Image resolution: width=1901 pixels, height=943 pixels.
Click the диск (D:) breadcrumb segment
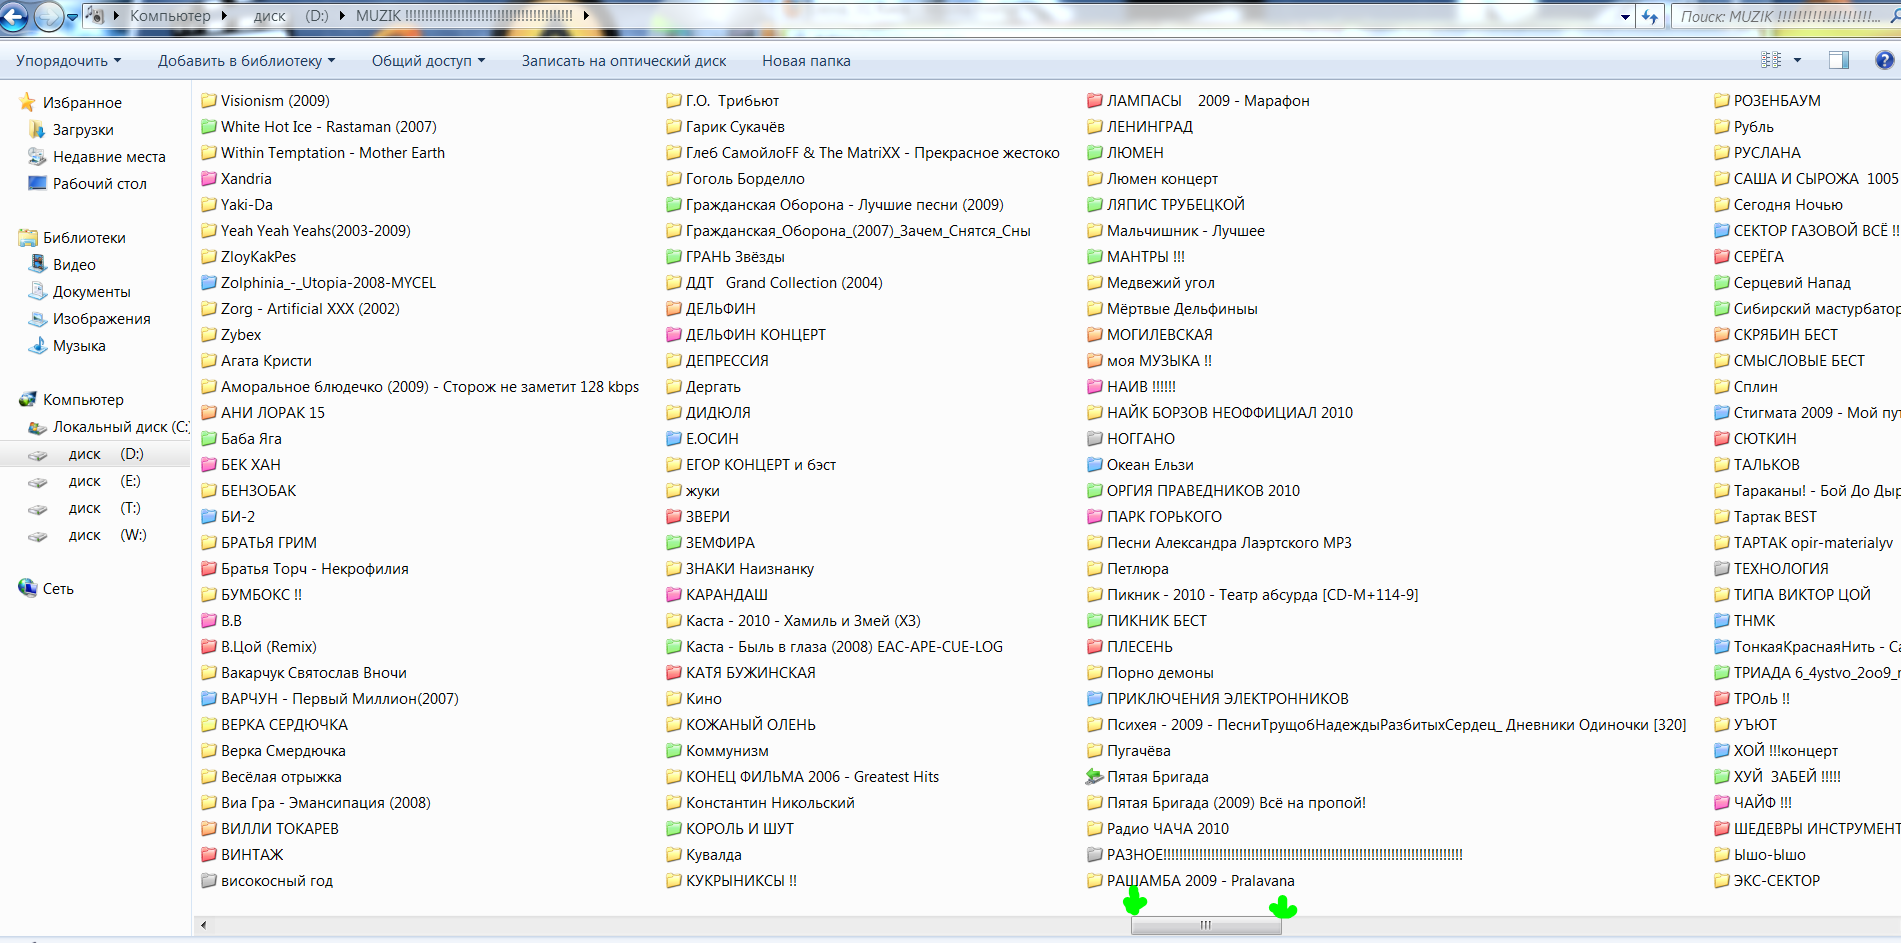coord(291,16)
